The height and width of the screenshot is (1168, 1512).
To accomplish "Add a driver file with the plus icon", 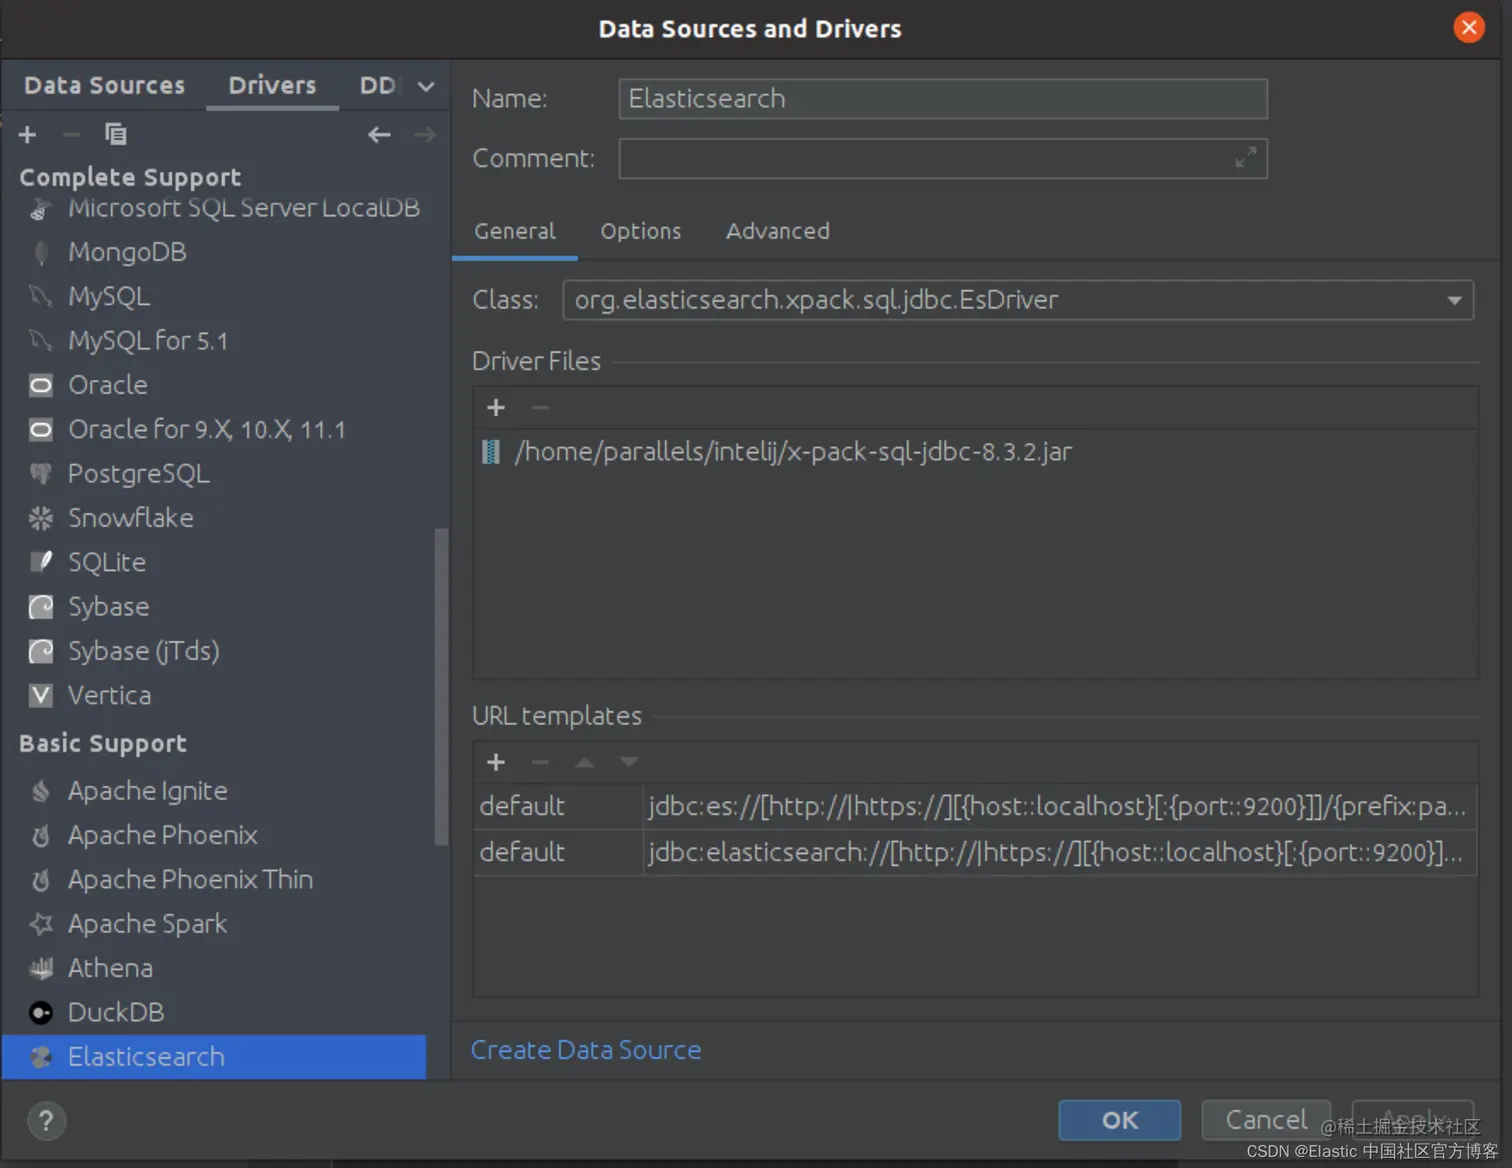I will [495, 407].
